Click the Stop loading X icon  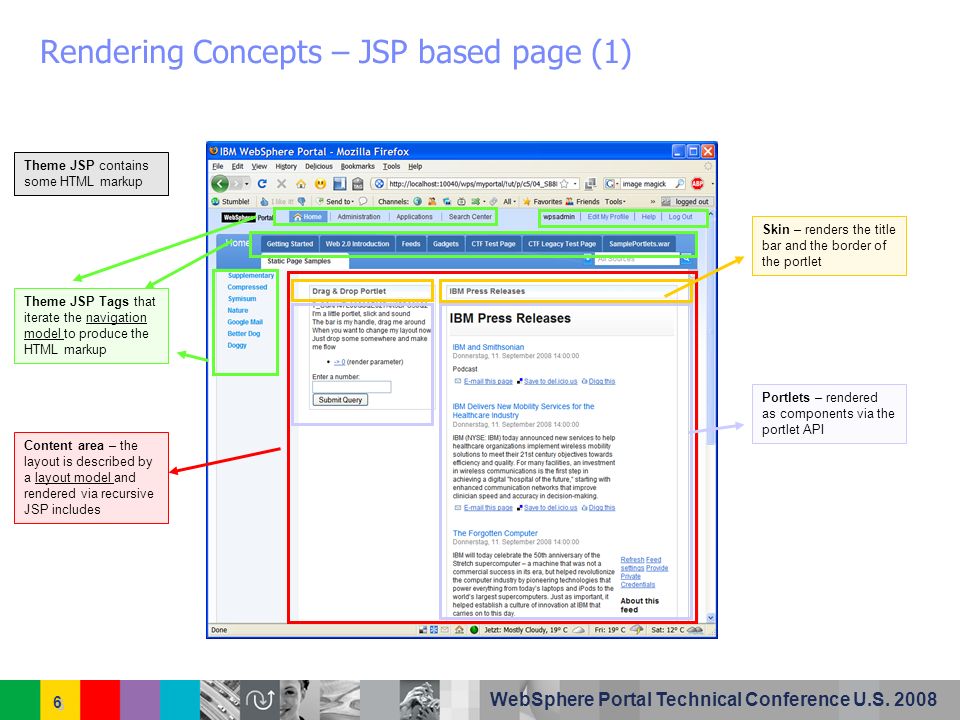(x=282, y=184)
